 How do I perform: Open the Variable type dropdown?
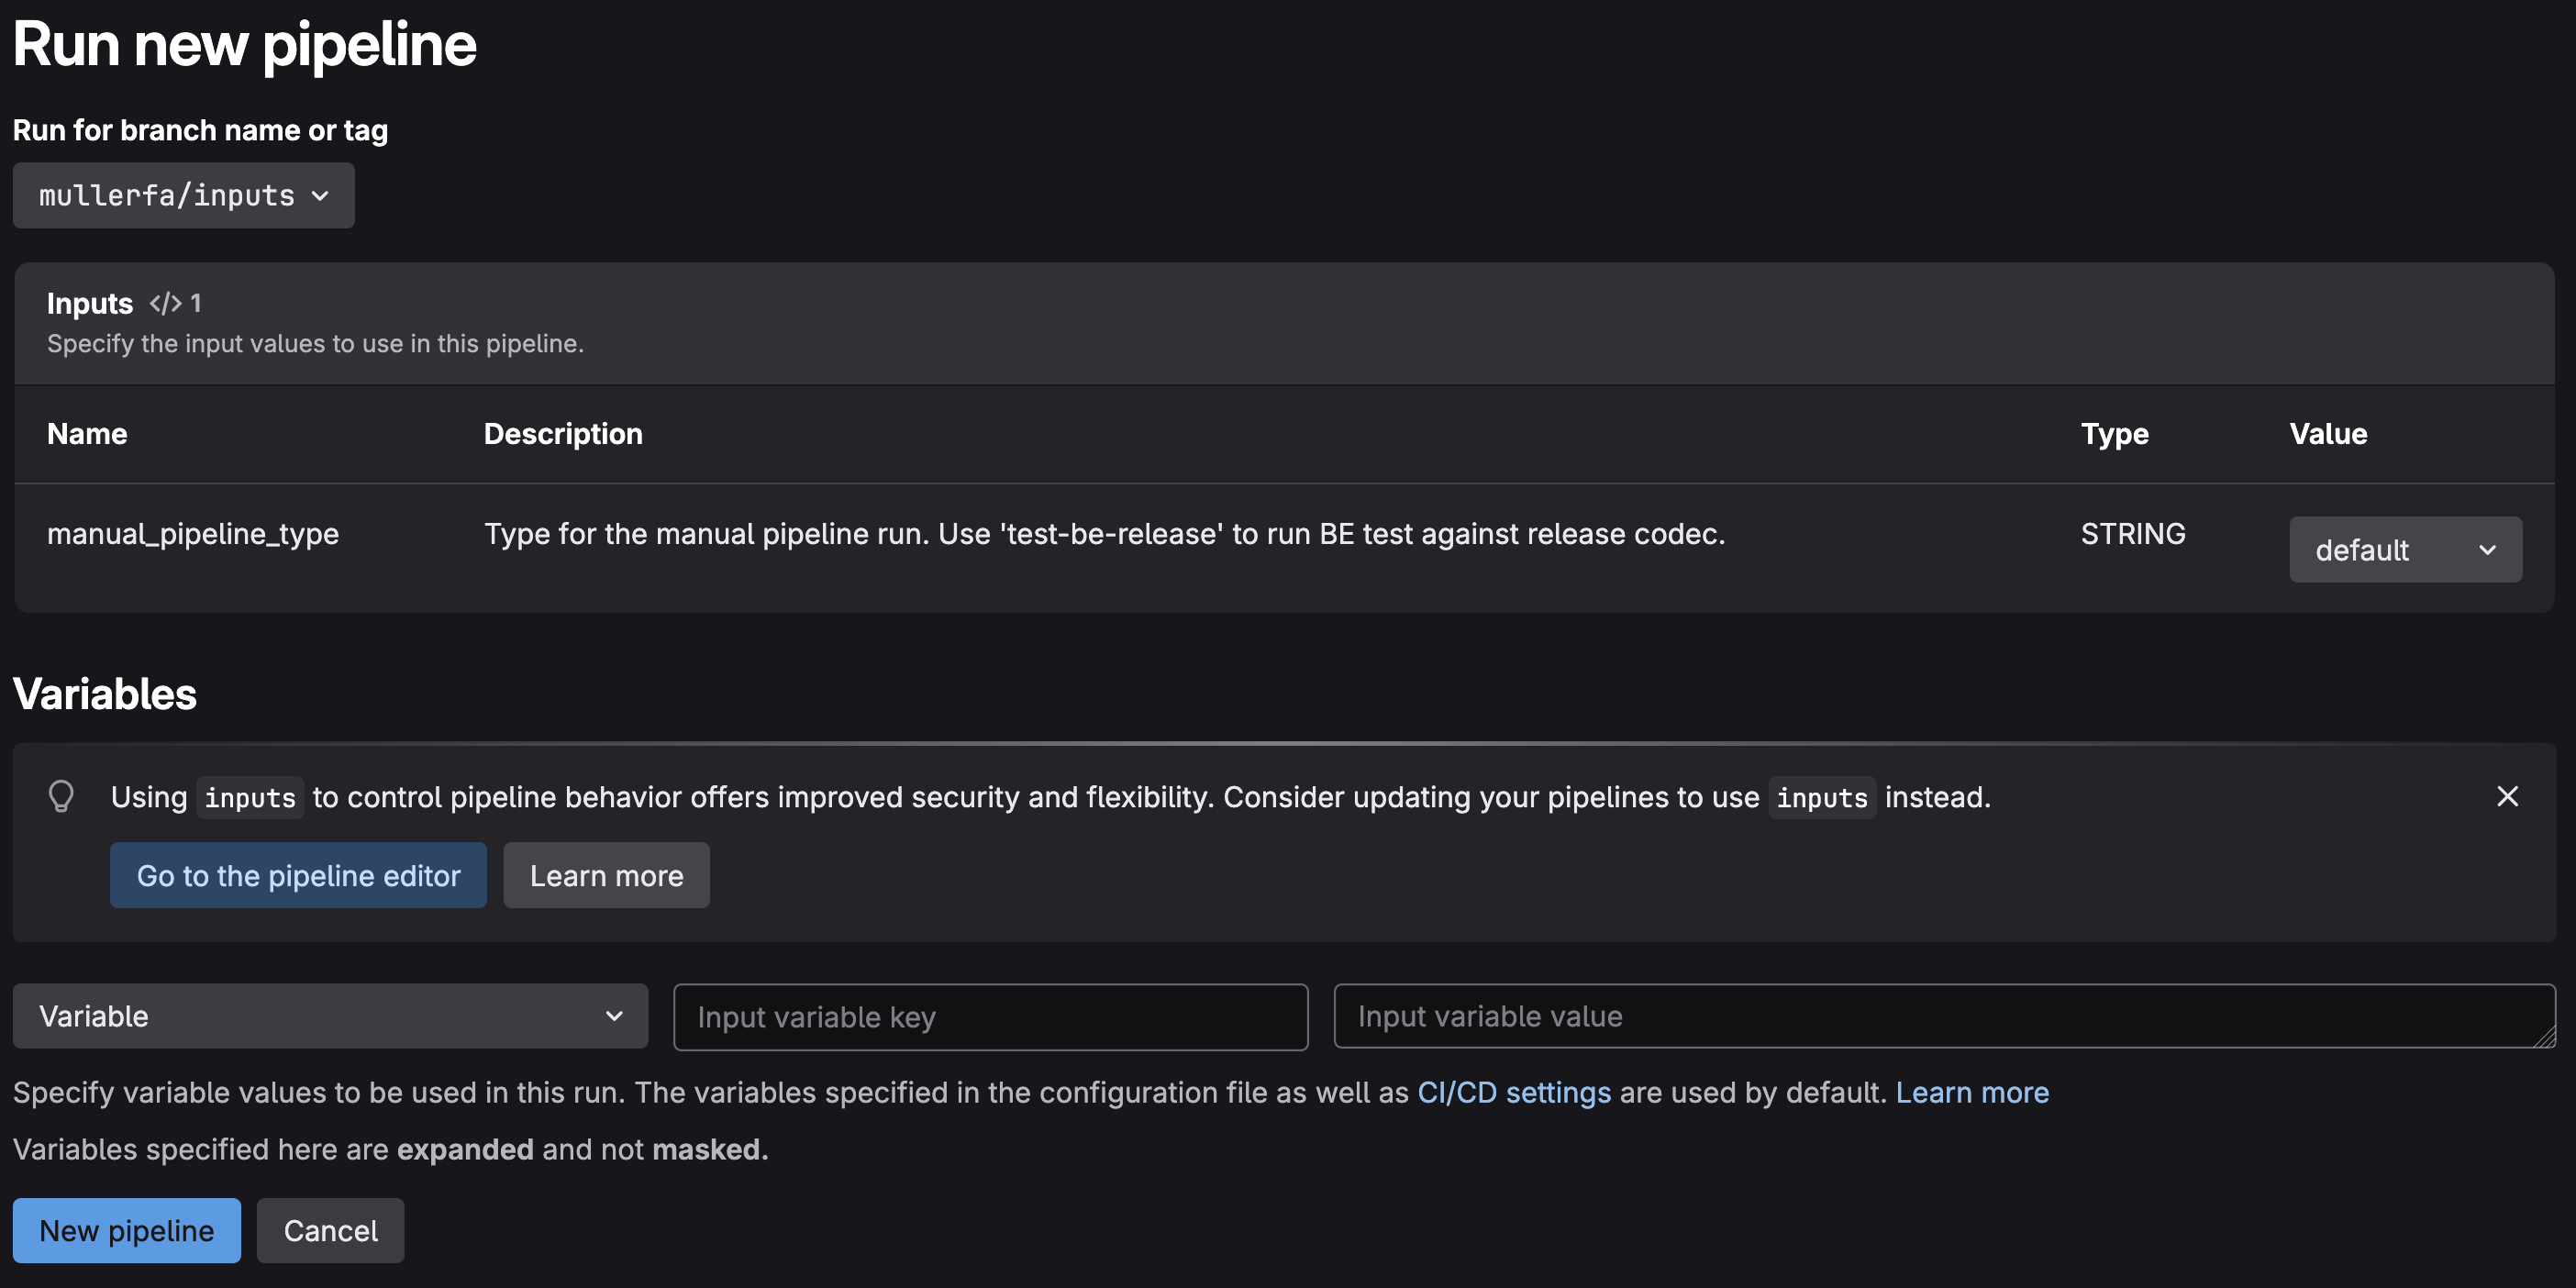point(330,1016)
